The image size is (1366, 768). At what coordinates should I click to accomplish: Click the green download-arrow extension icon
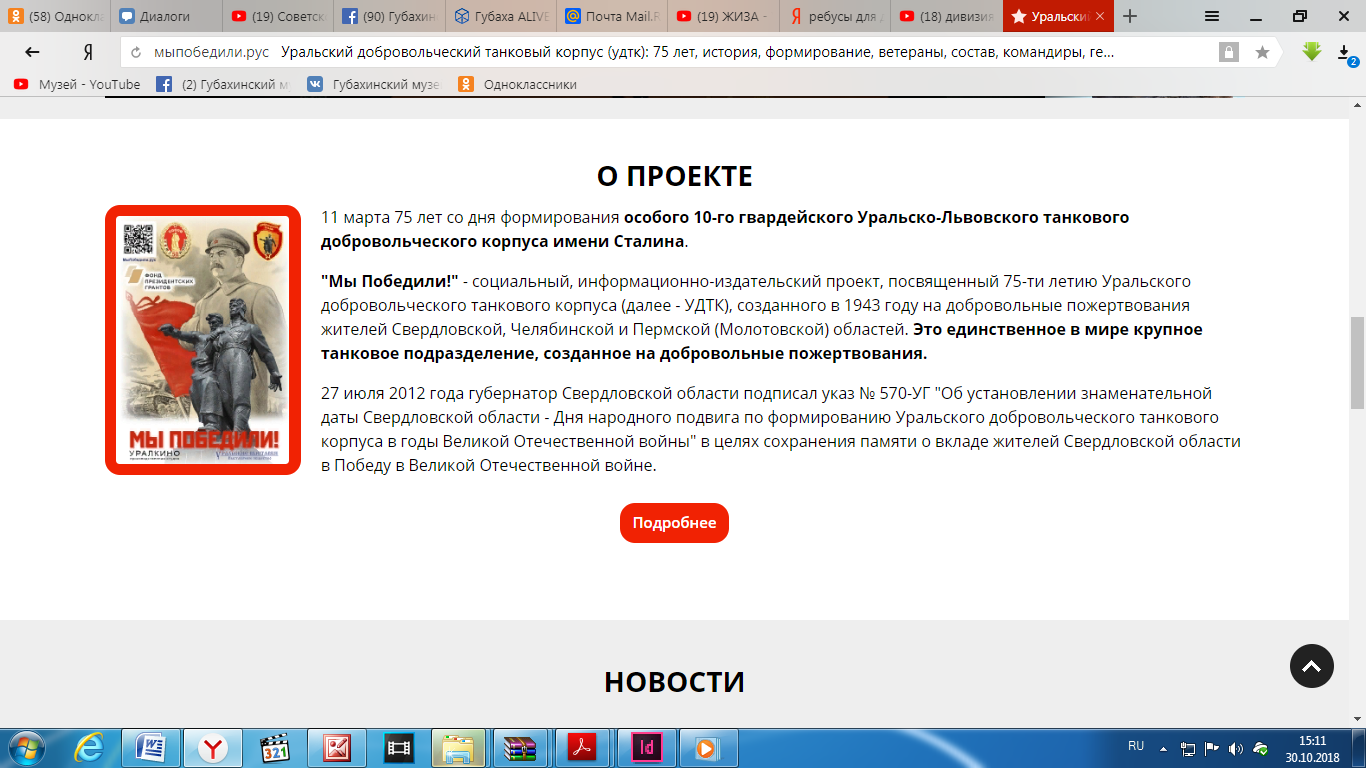point(1312,52)
